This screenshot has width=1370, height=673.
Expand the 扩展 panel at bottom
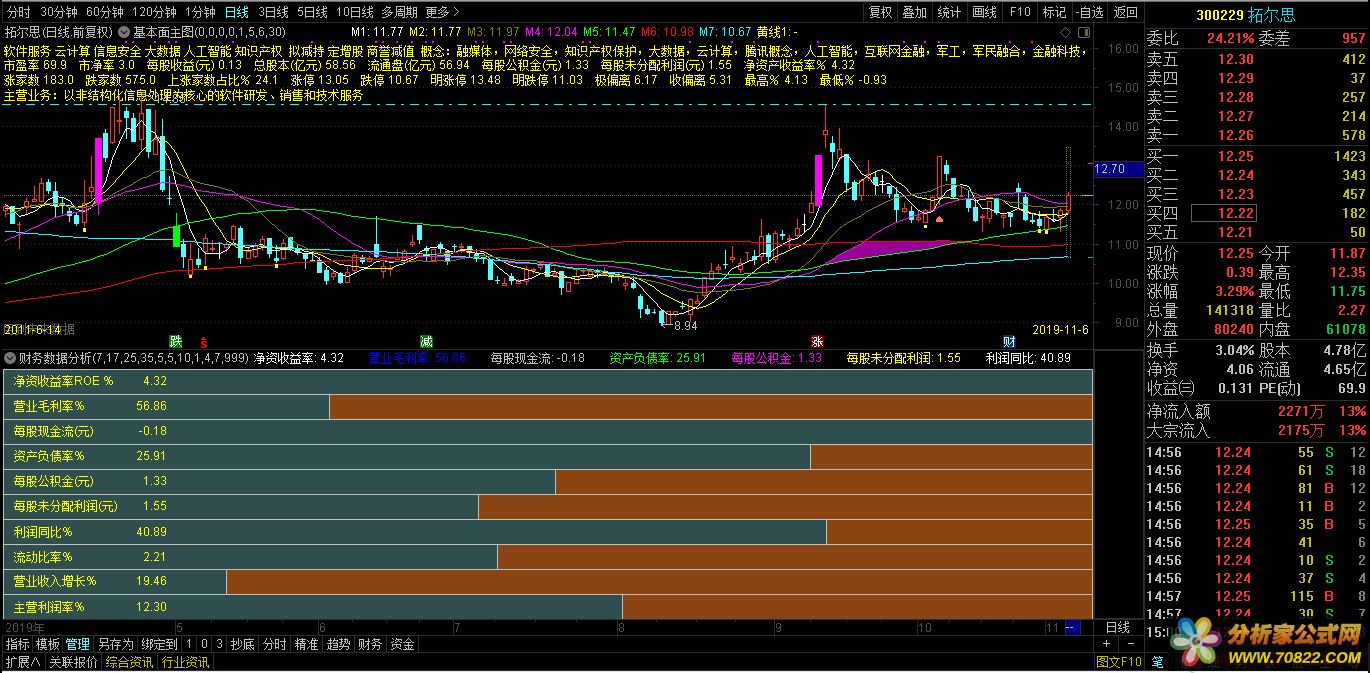pos(23,661)
